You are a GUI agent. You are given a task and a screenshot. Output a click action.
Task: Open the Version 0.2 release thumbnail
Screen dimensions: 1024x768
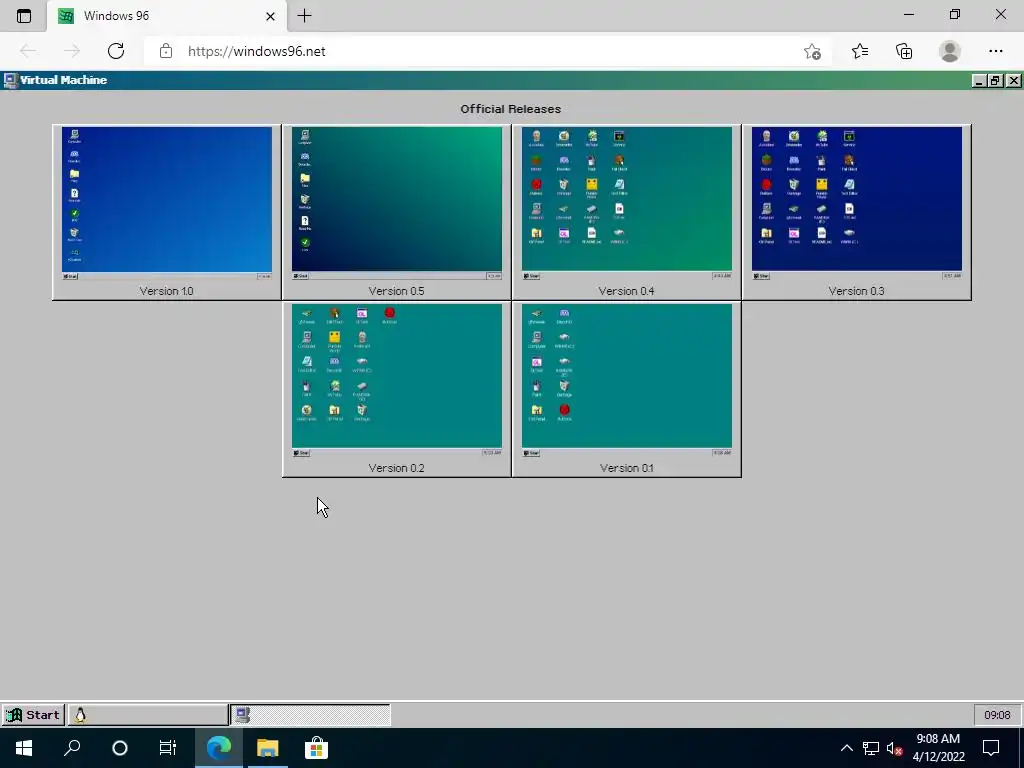coord(396,389)
